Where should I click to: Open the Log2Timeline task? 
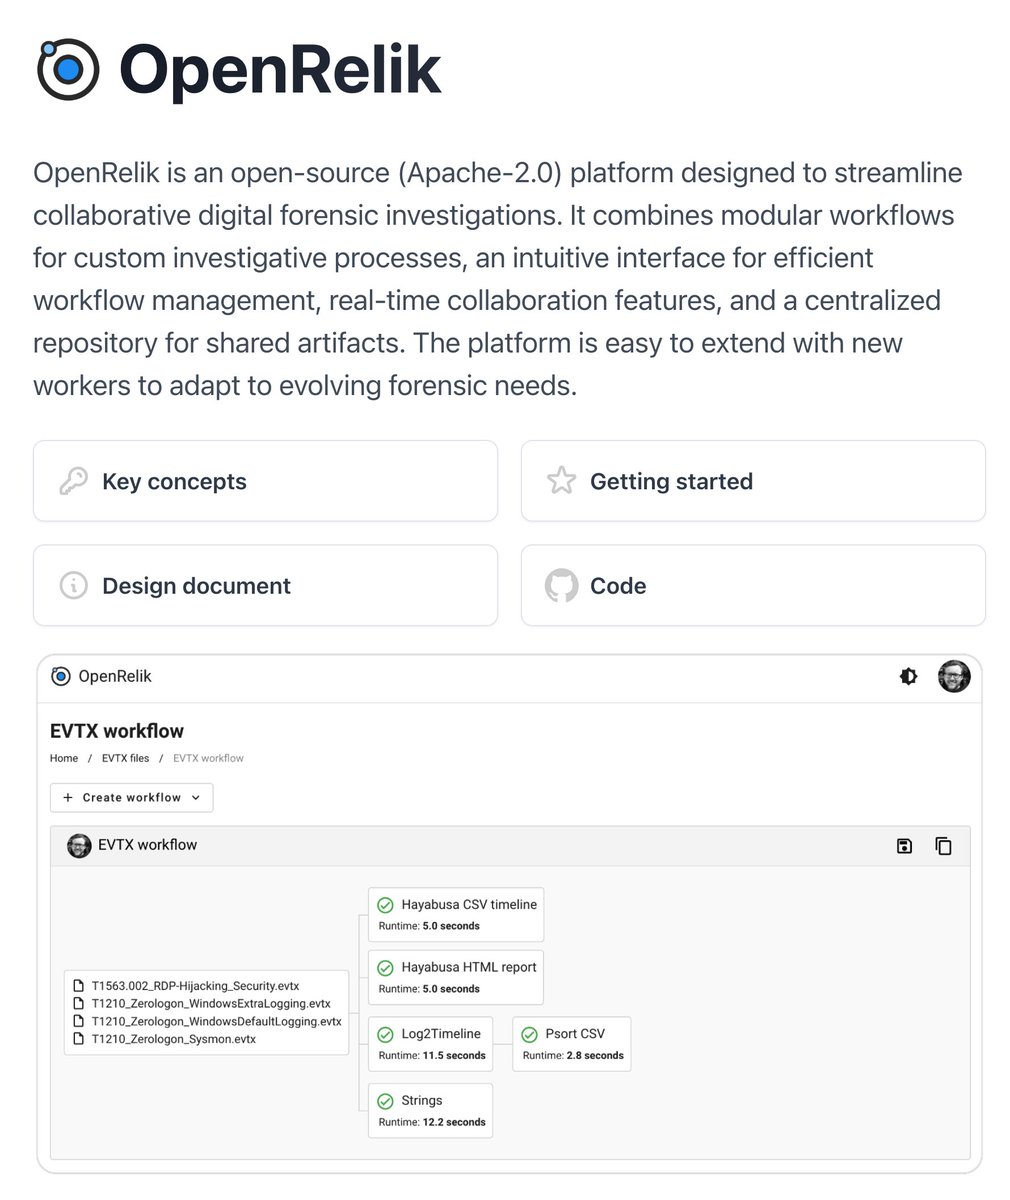431,1044
